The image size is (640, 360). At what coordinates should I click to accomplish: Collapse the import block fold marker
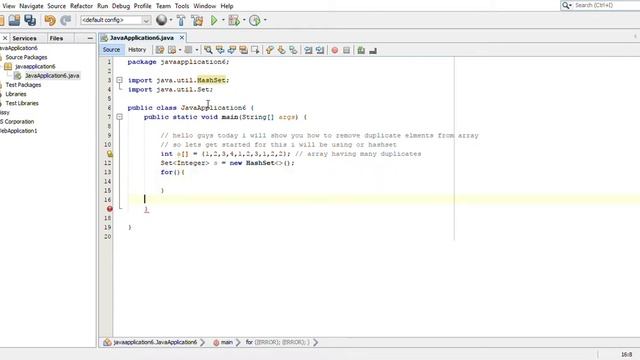click(120, 80)
